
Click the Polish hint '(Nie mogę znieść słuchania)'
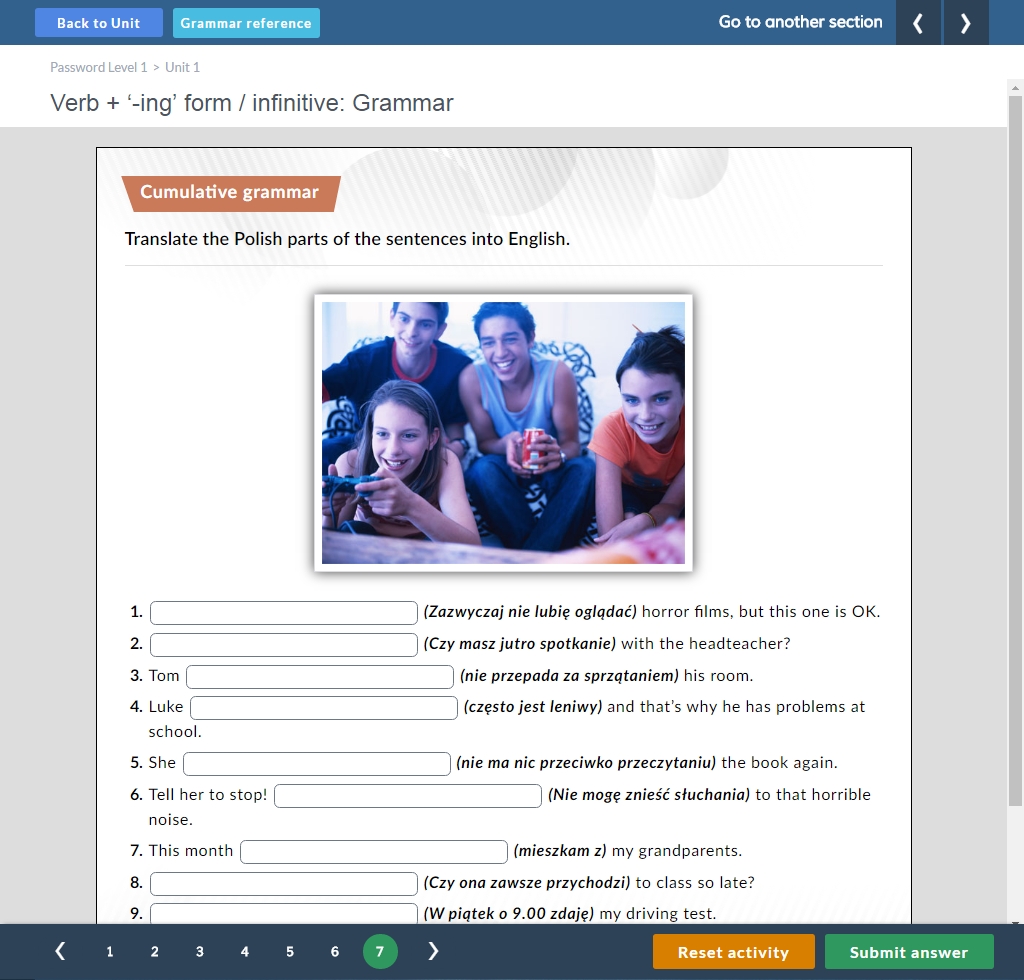click(x=649, y=795)
